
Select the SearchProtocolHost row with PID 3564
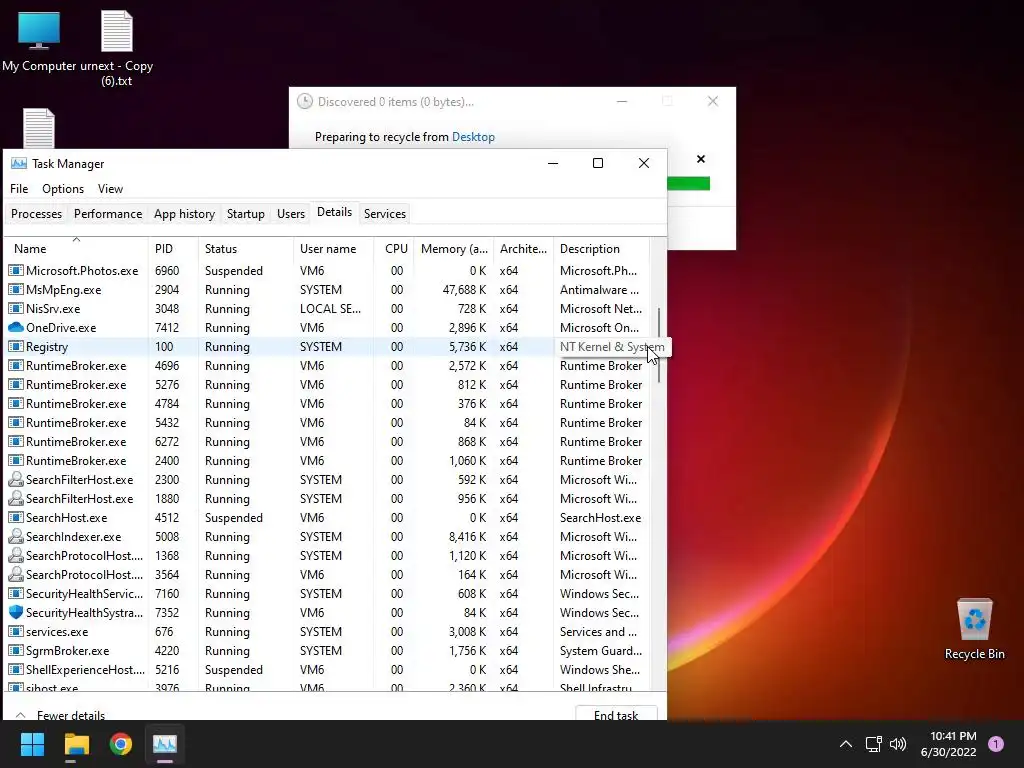pyautogui.click(x=328, y=575)
